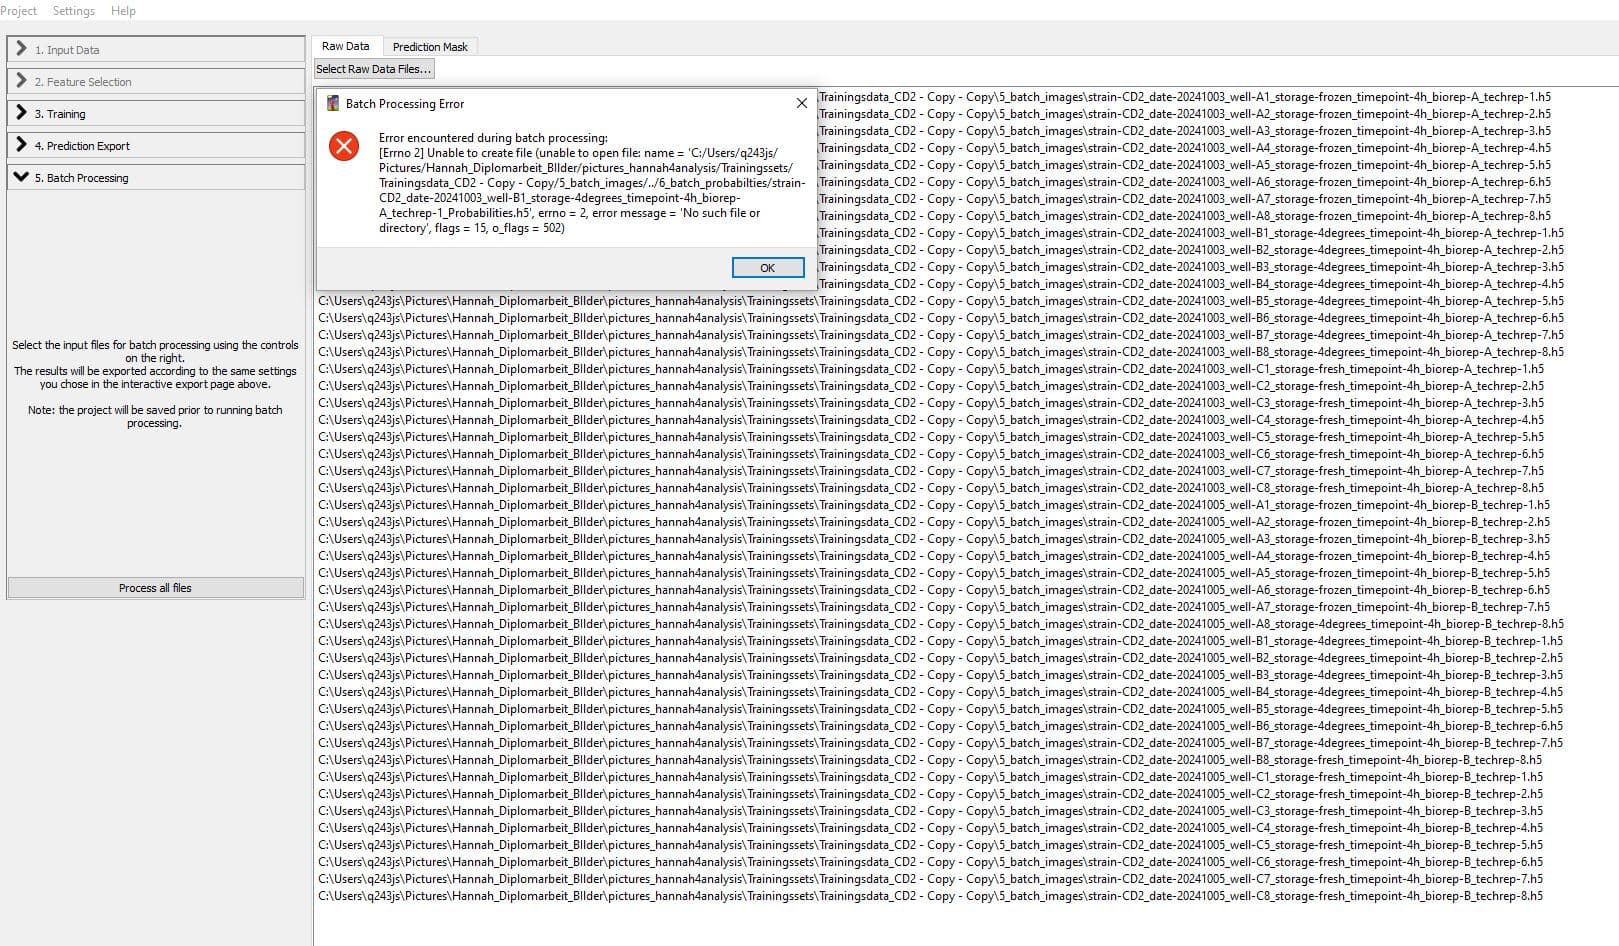Click the downward chevron beside Batch Processing

point(20,177)
